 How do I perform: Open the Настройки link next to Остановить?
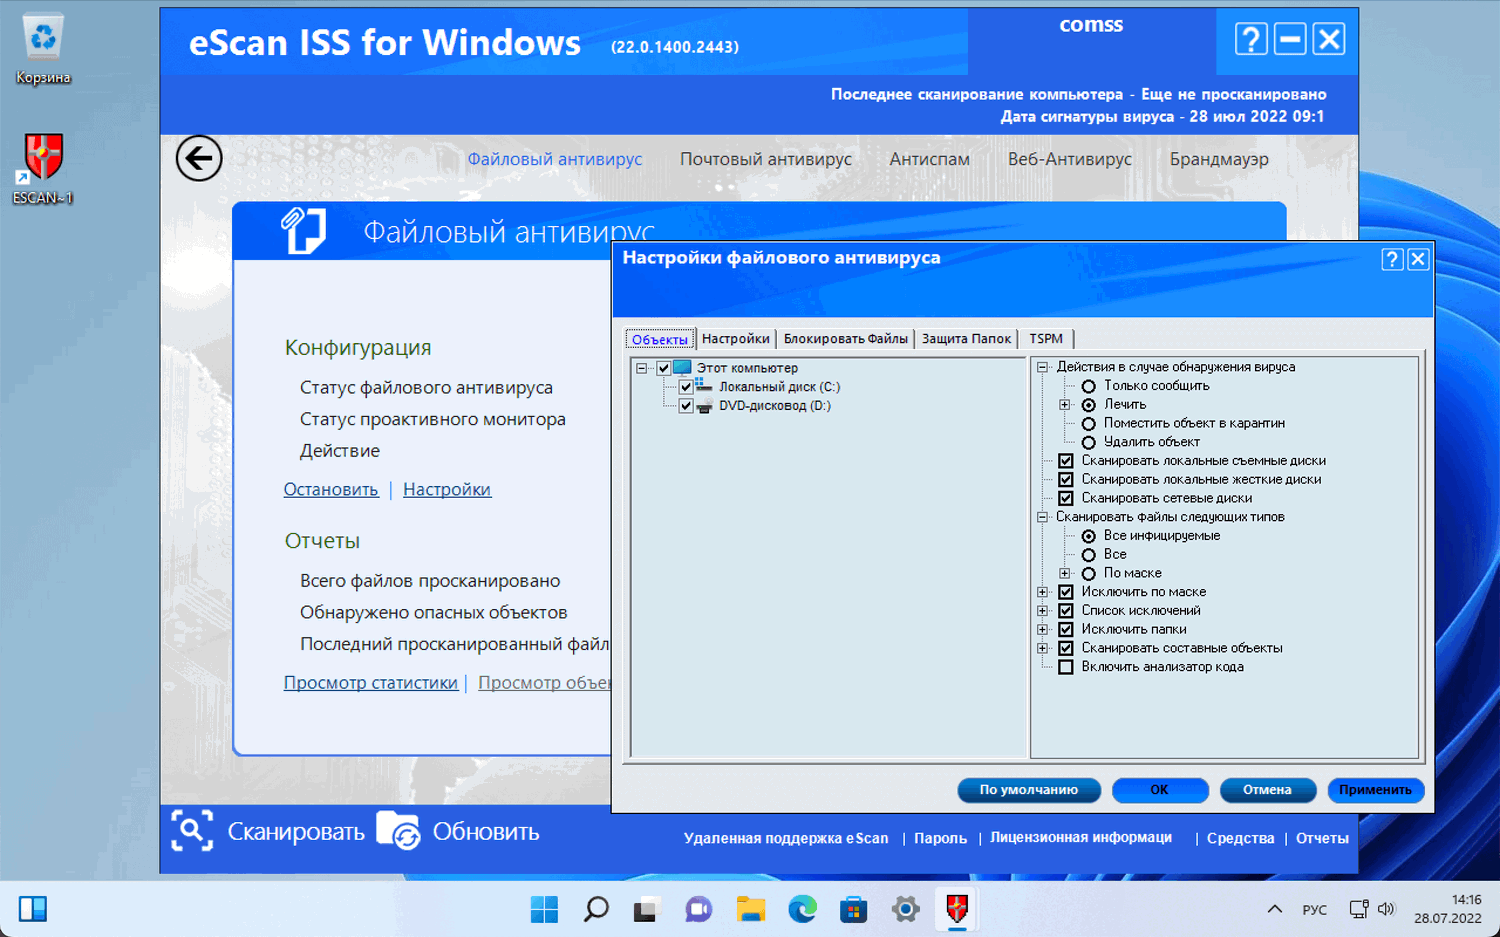[447, 489]
